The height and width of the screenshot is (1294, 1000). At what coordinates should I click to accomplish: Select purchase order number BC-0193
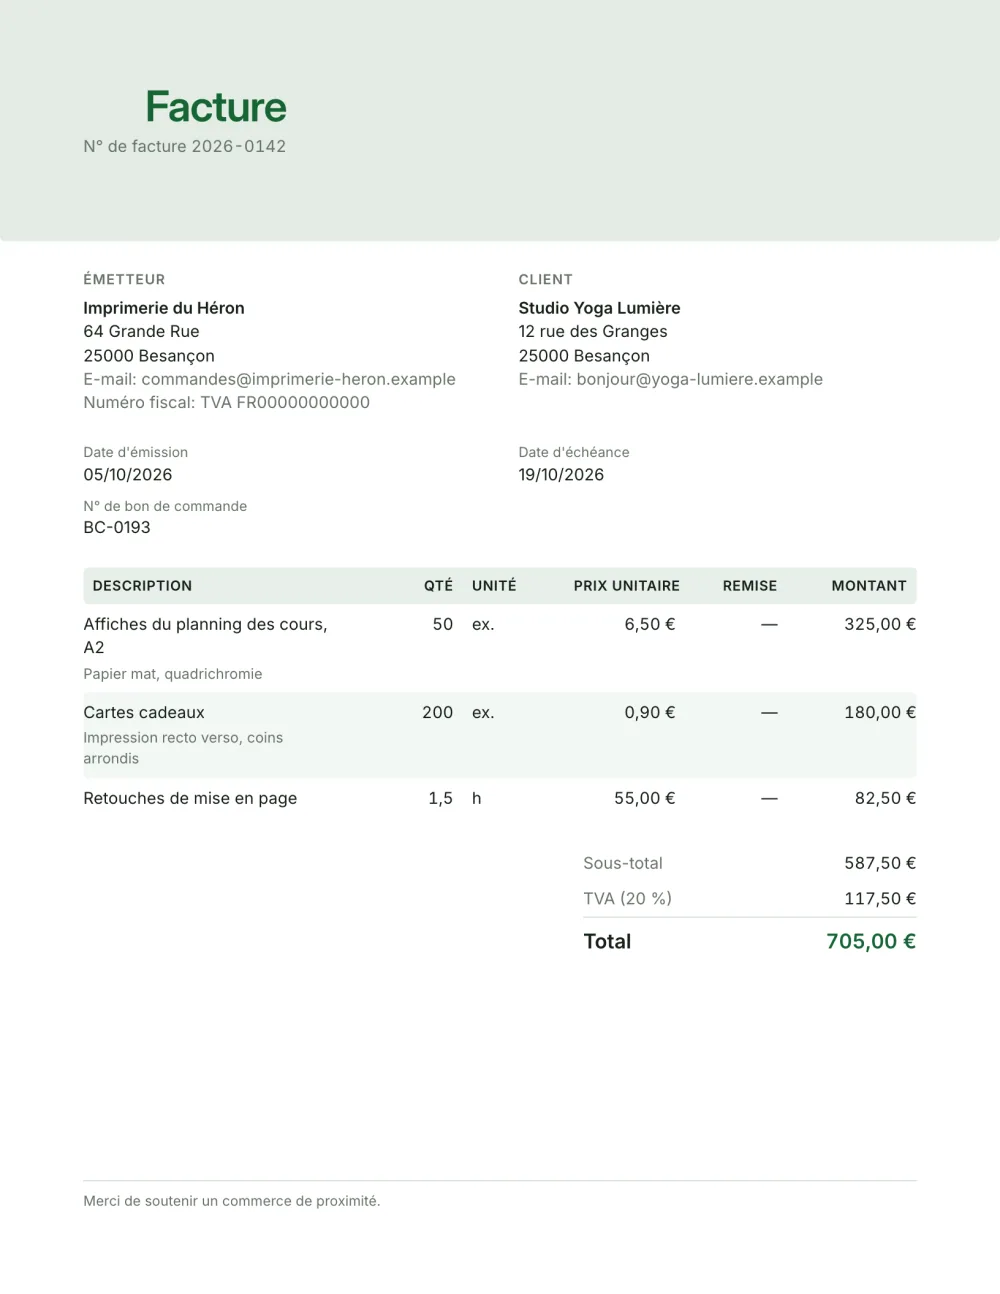(117, 527)
